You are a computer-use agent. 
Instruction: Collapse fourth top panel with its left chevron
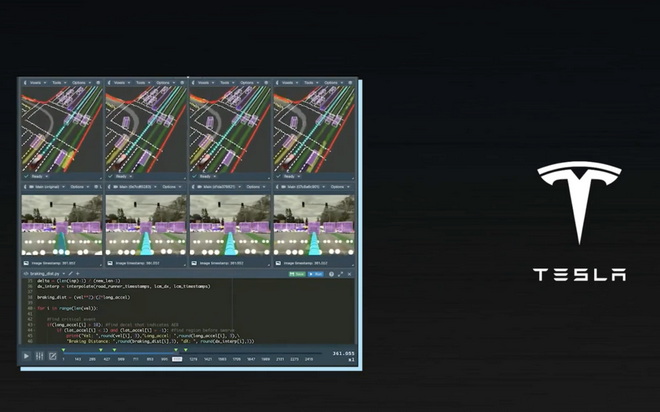pos(277,83)
